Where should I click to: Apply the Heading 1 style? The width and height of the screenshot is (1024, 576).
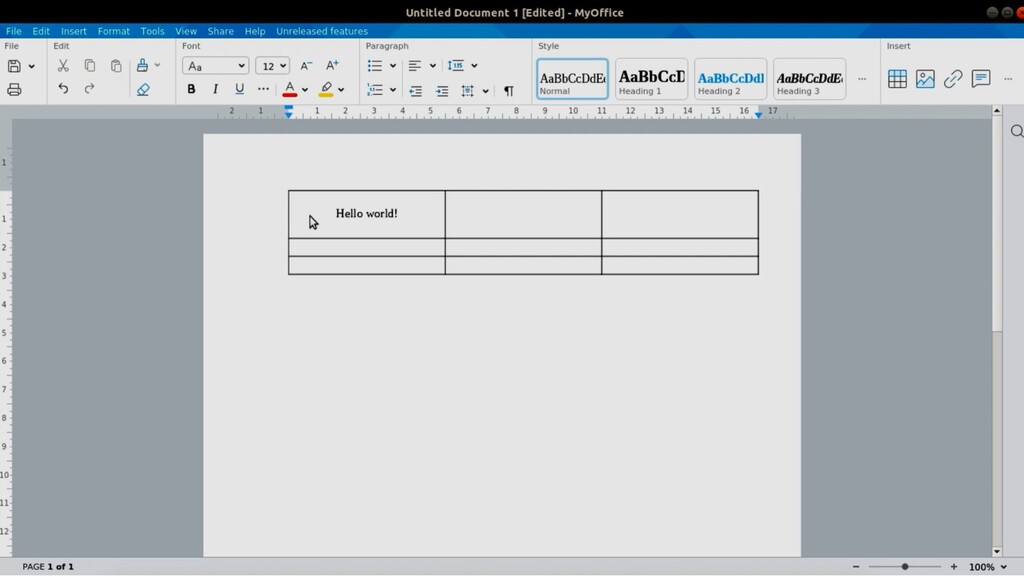click(651, 79)
